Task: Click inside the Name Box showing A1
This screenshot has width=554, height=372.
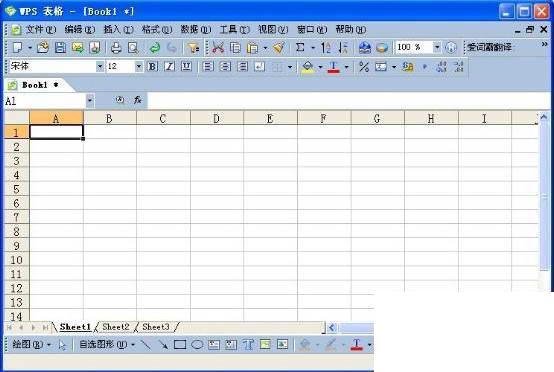Action: coord(45,101)
